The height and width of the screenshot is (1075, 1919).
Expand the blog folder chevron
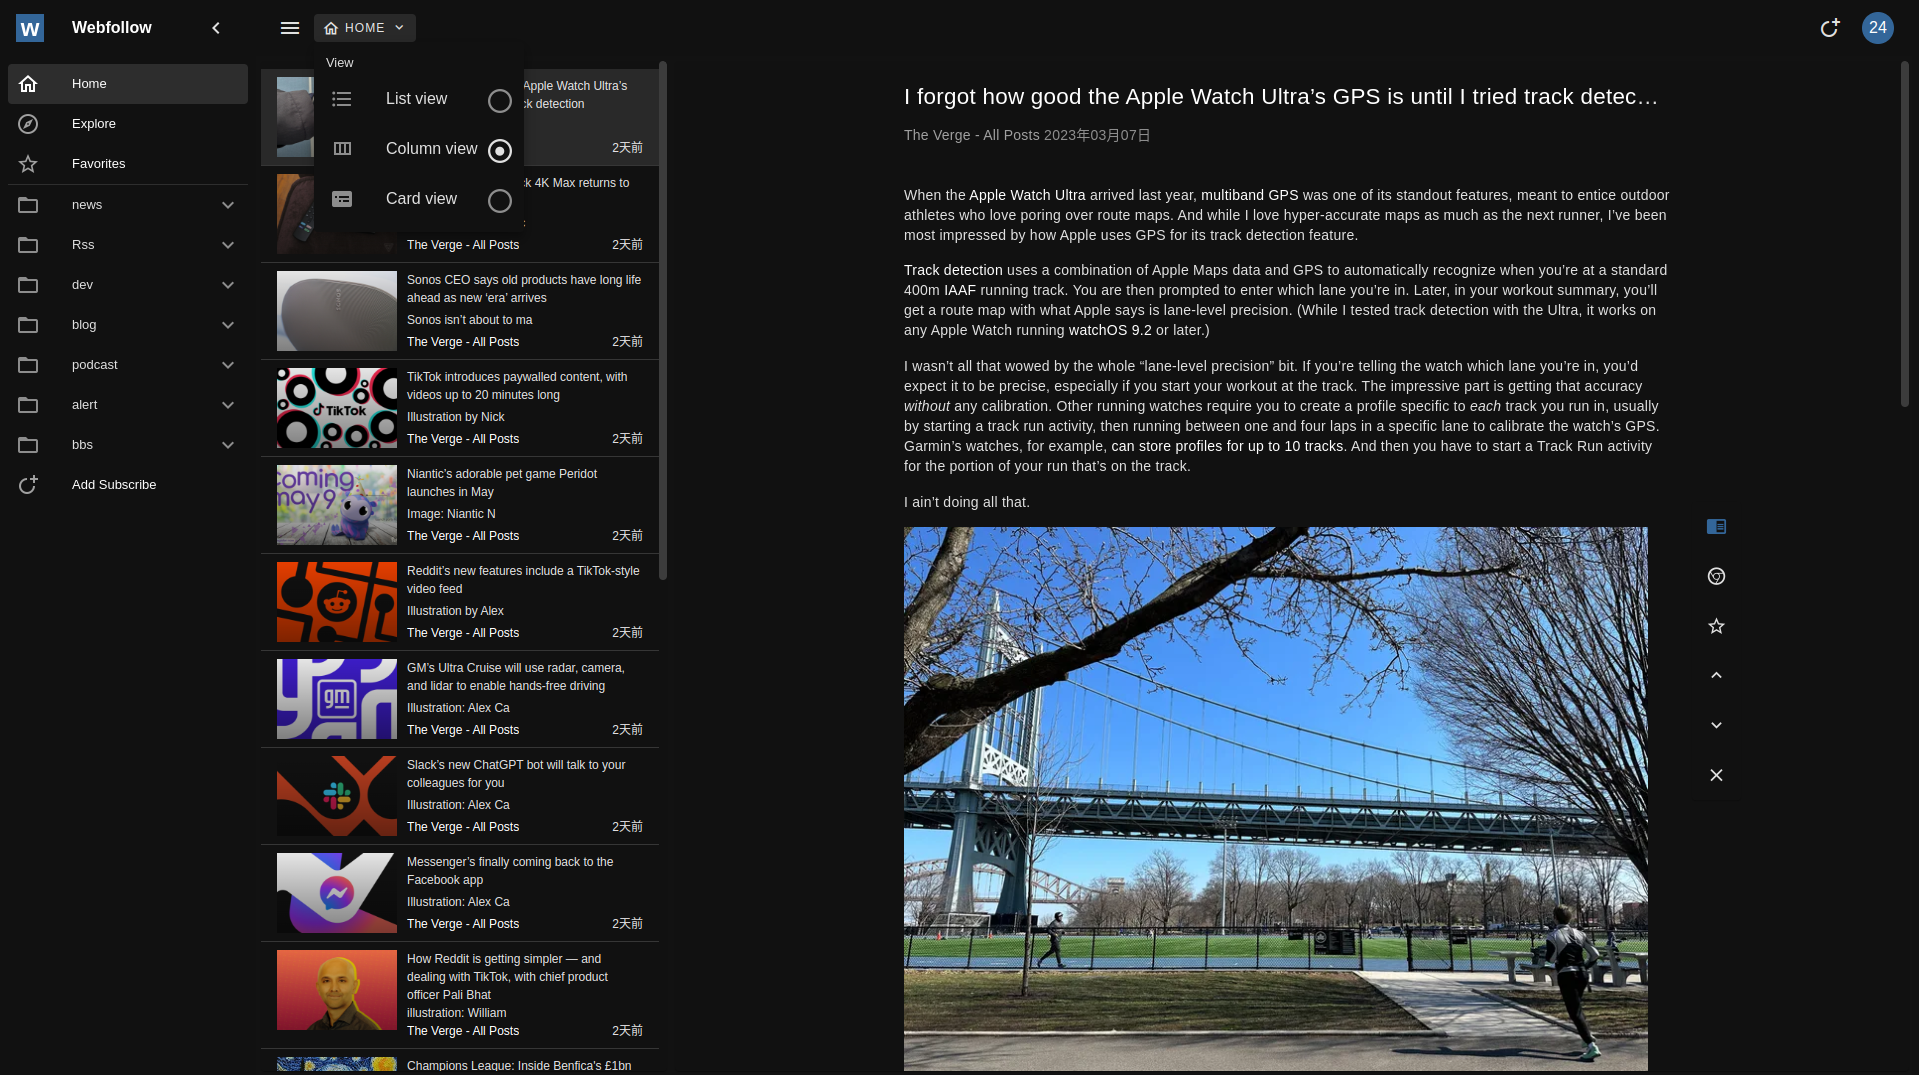(x=228, y=325)
